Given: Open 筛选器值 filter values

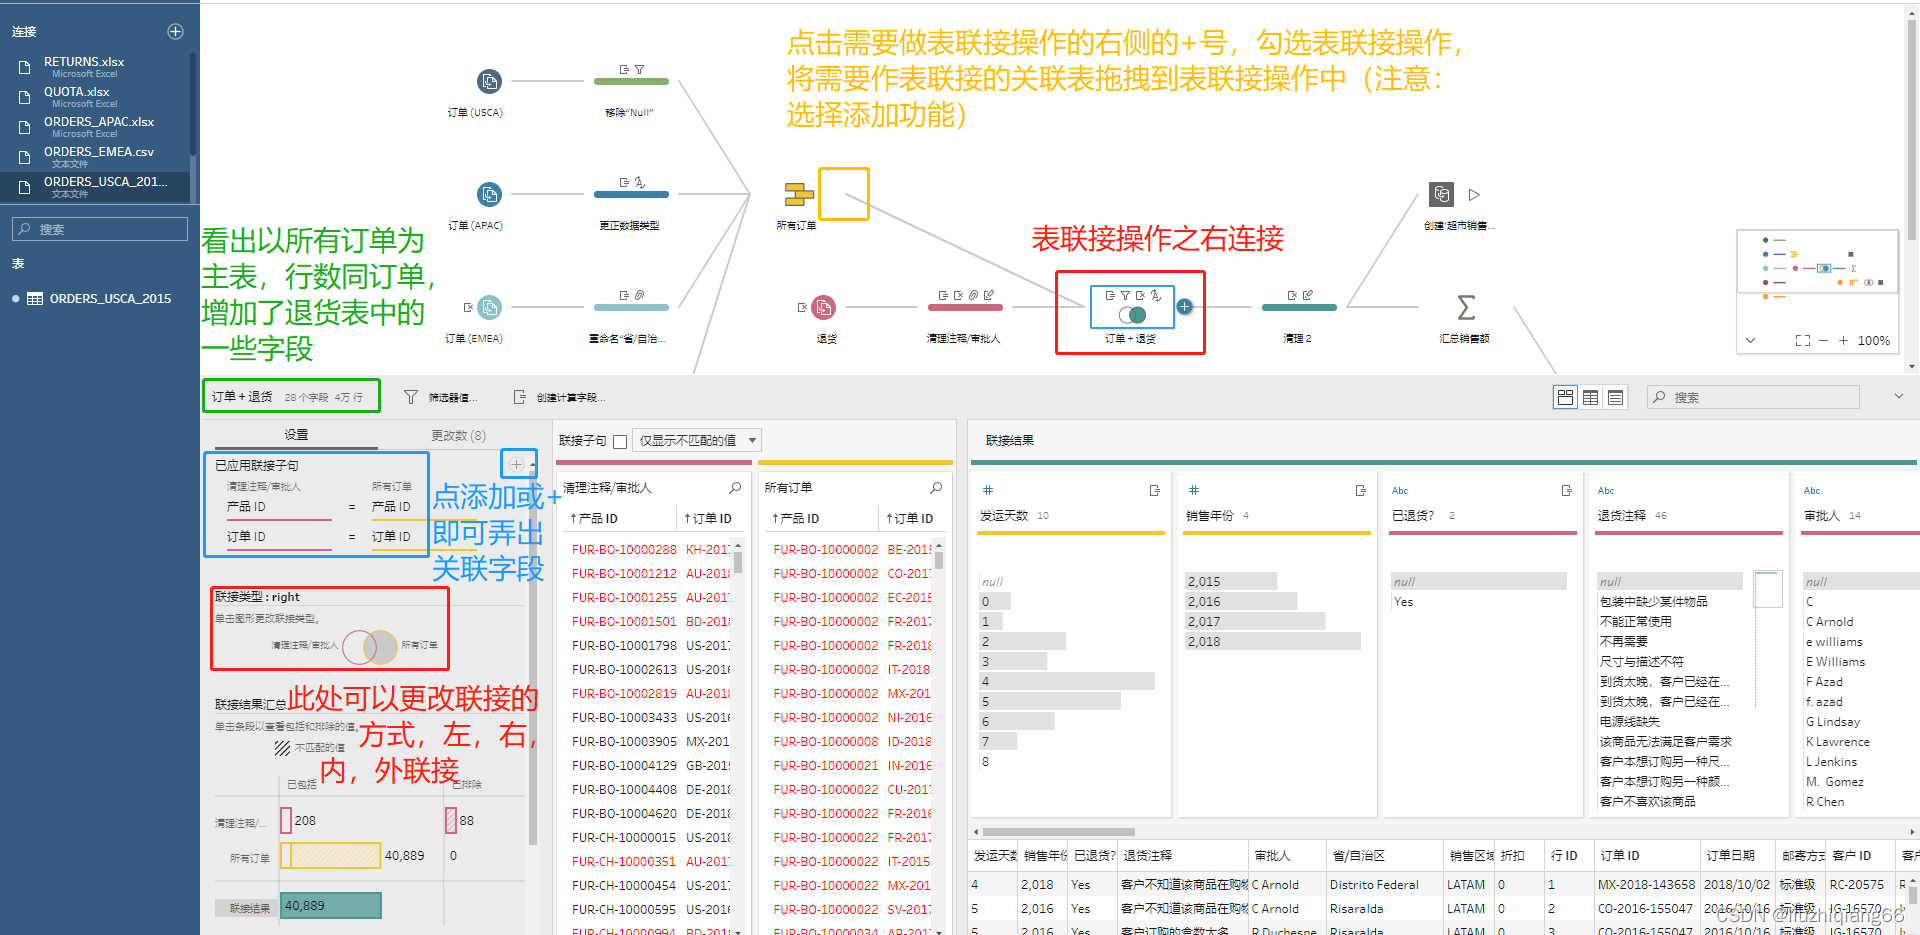Looking at the screenshot, I should 441,397.
